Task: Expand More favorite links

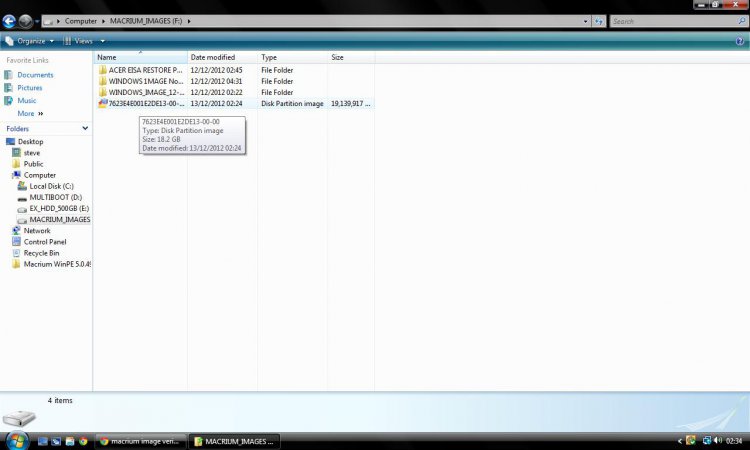Action: coord(30,114)
